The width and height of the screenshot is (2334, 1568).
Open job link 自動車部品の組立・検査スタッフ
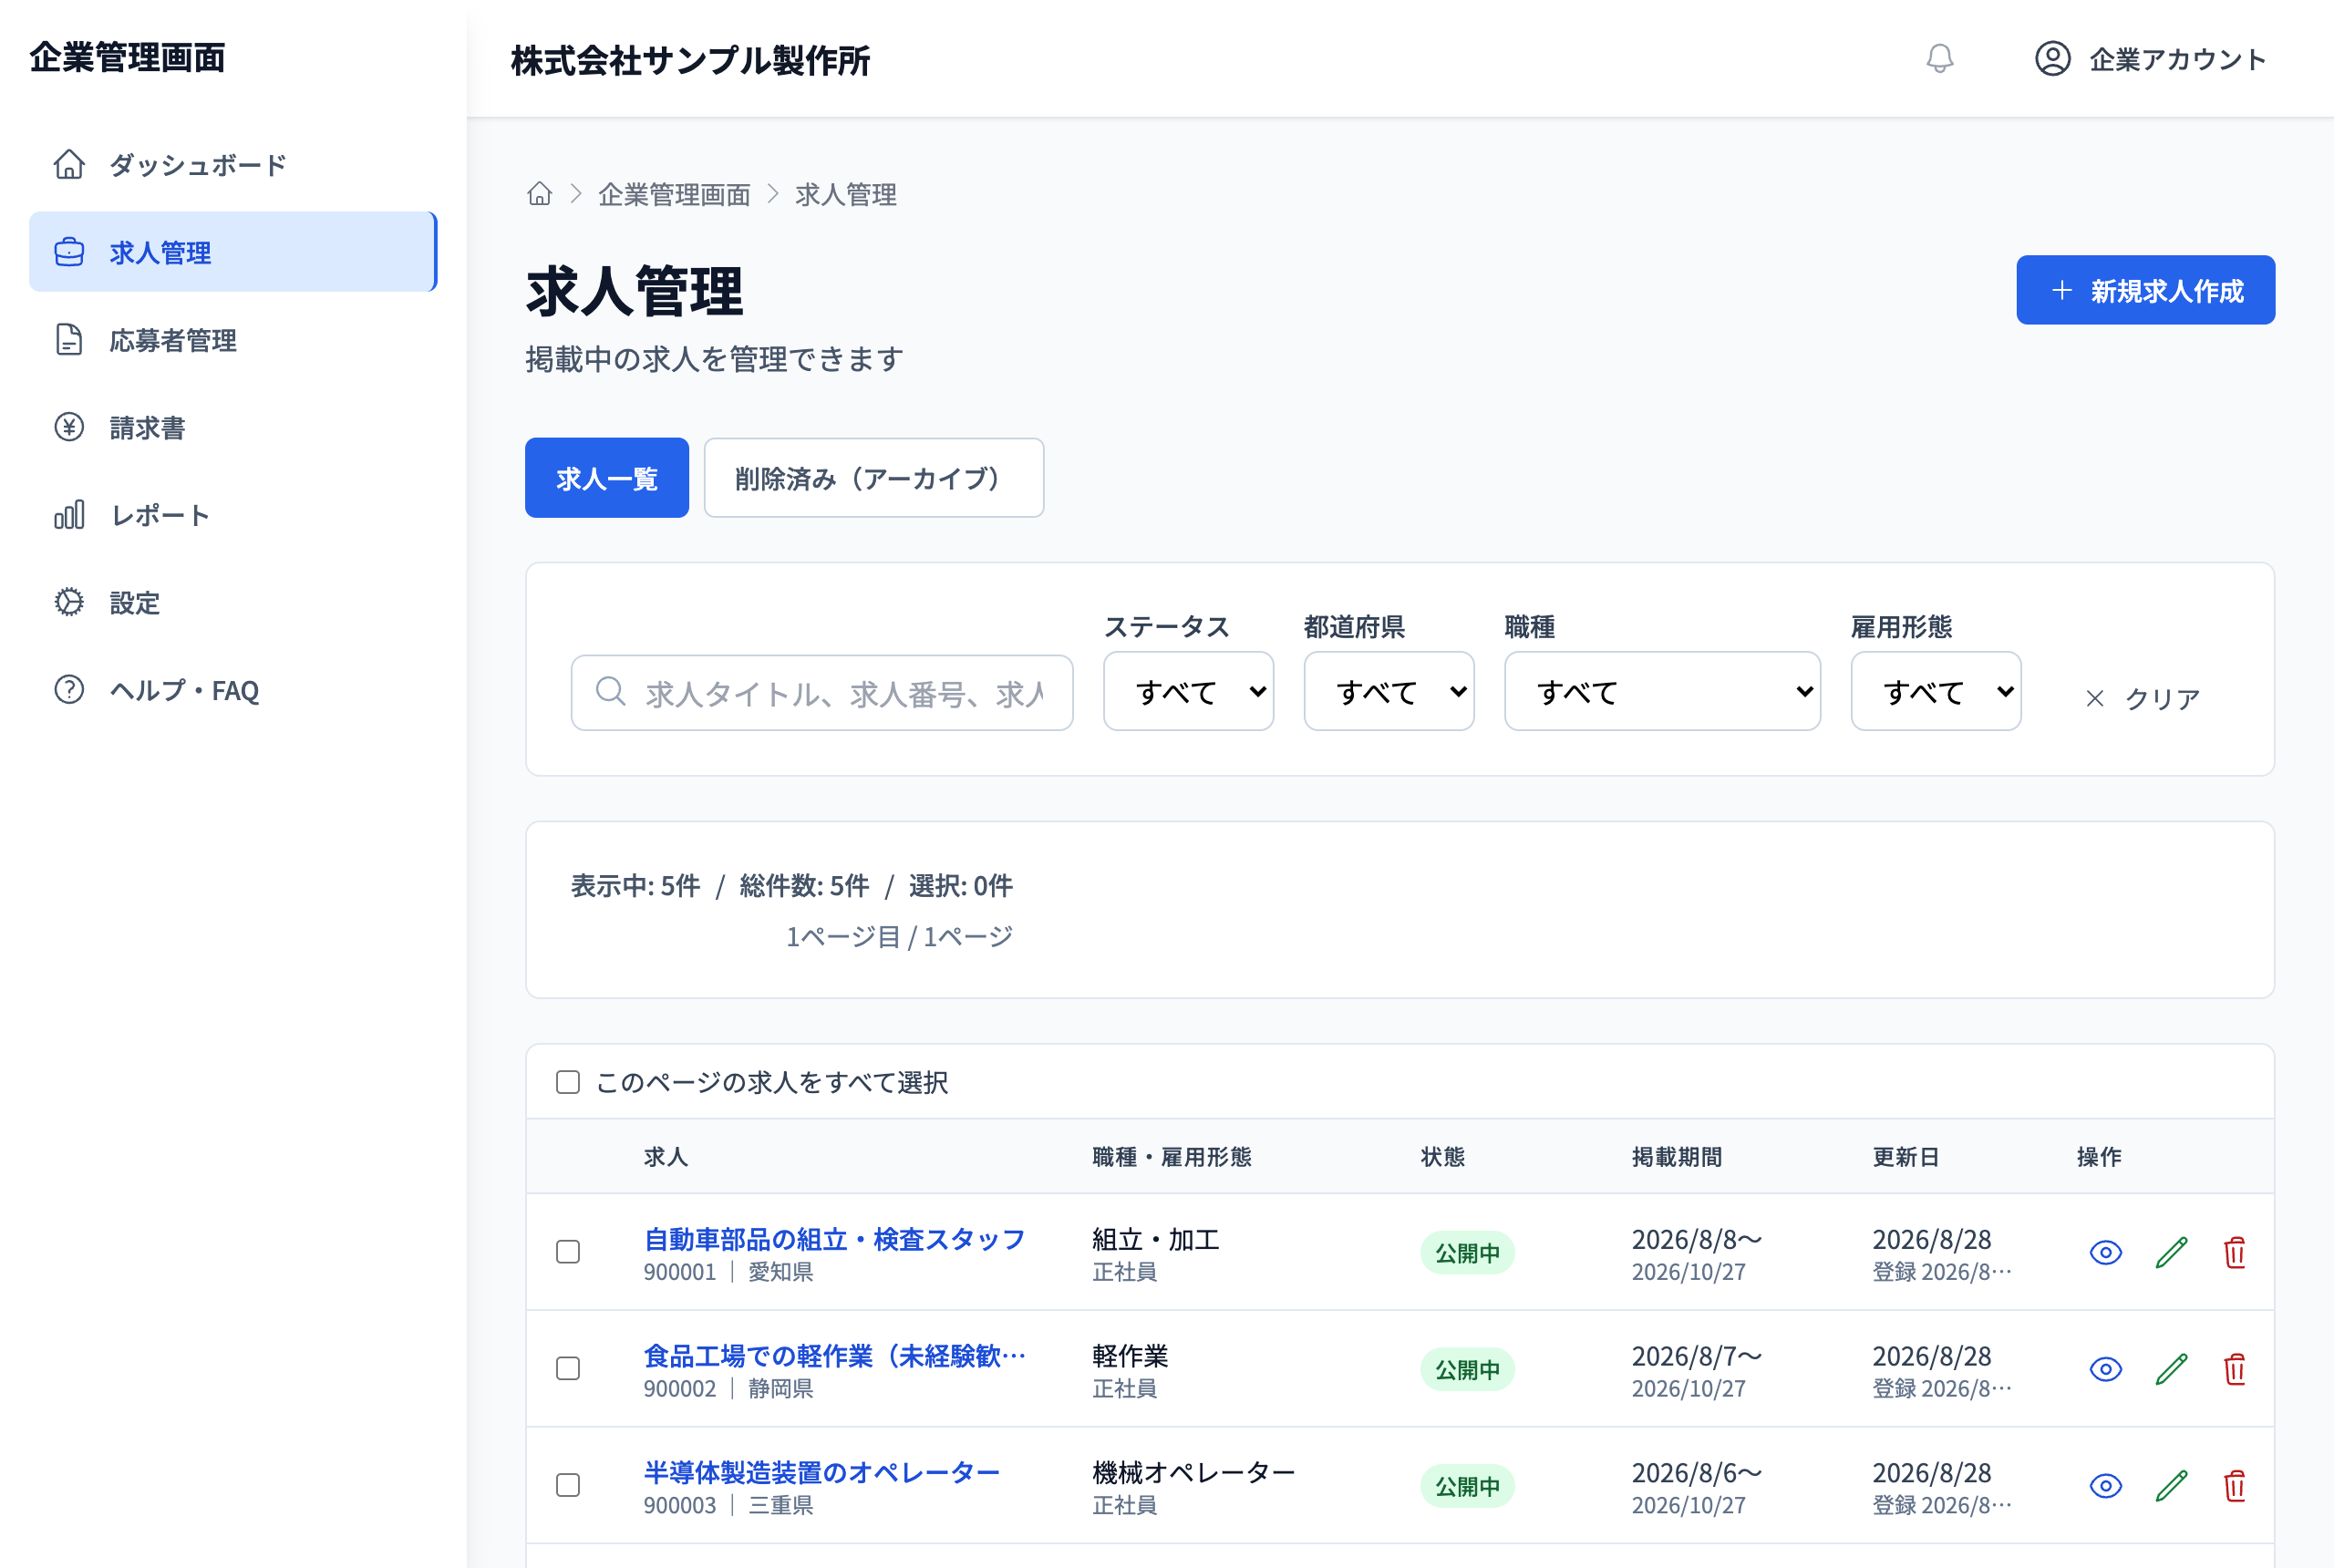click(x=834, y=1239)
